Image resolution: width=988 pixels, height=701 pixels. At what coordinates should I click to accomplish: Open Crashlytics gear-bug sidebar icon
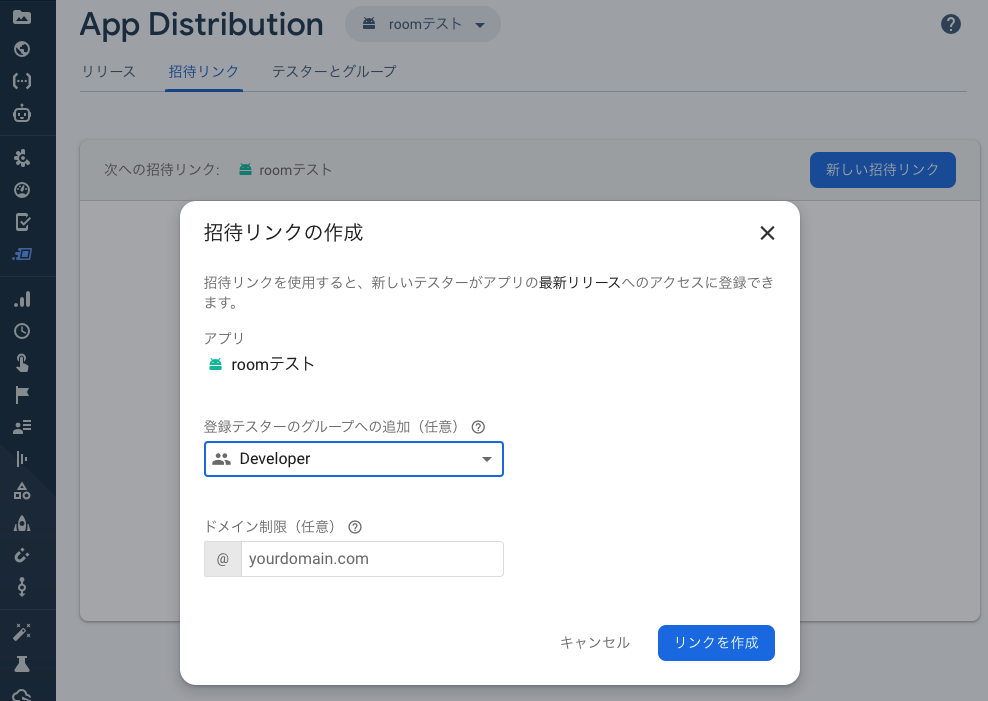click(x=22, y=158)
